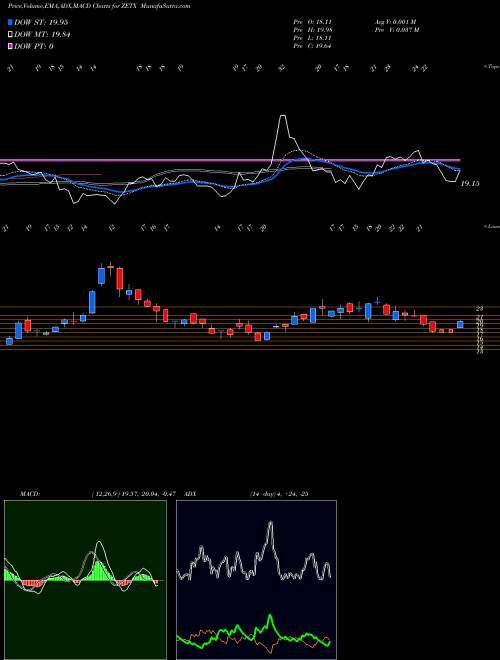
Task: Click the '<Tops' label at right edge
Action: pyautogui.click(x=491, y=67)
